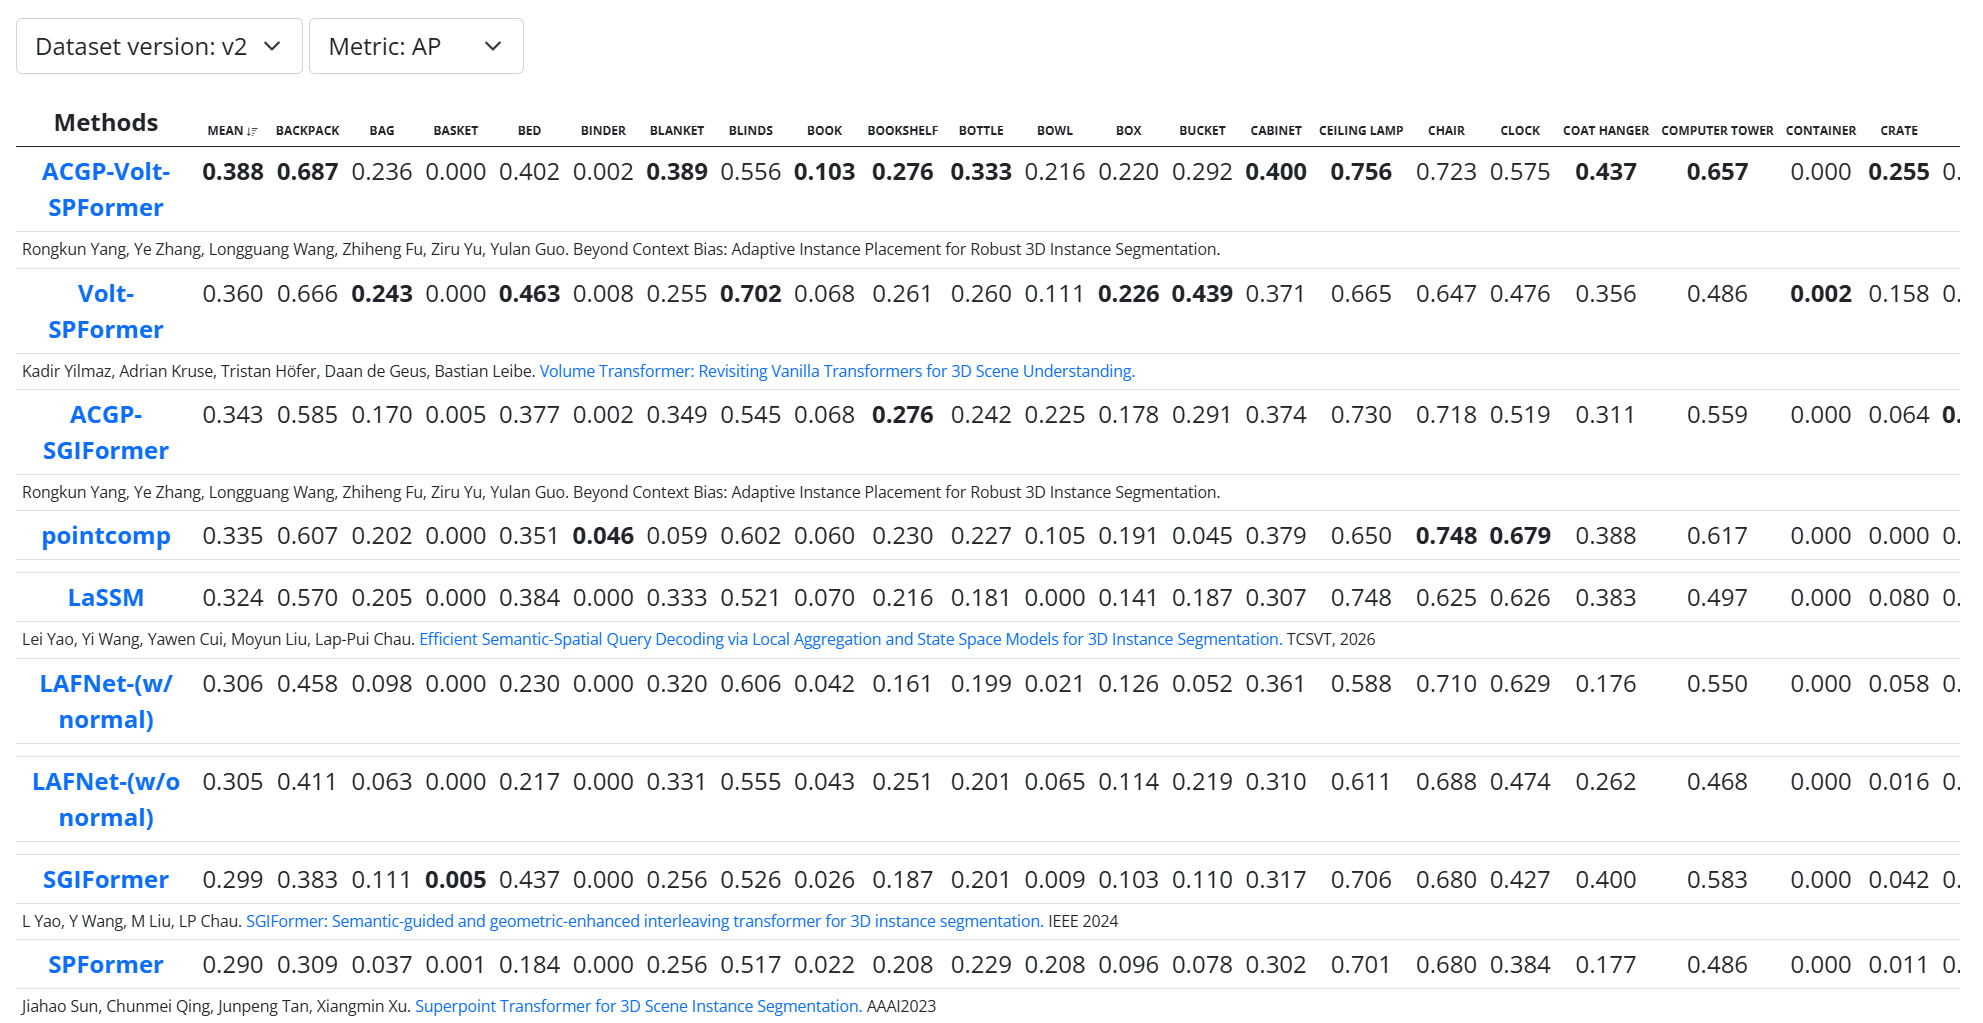This screenshot has width=1983, height=1023.
Task: Sort table by CHAIR column header
Action: [x=1446, y=131]
